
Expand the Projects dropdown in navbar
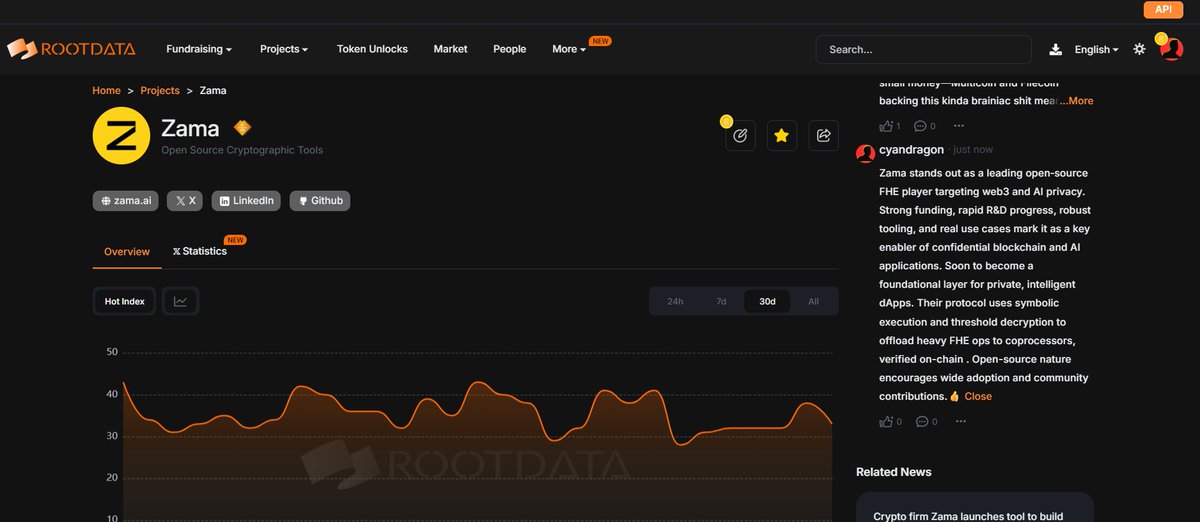(x=284, y=49)
